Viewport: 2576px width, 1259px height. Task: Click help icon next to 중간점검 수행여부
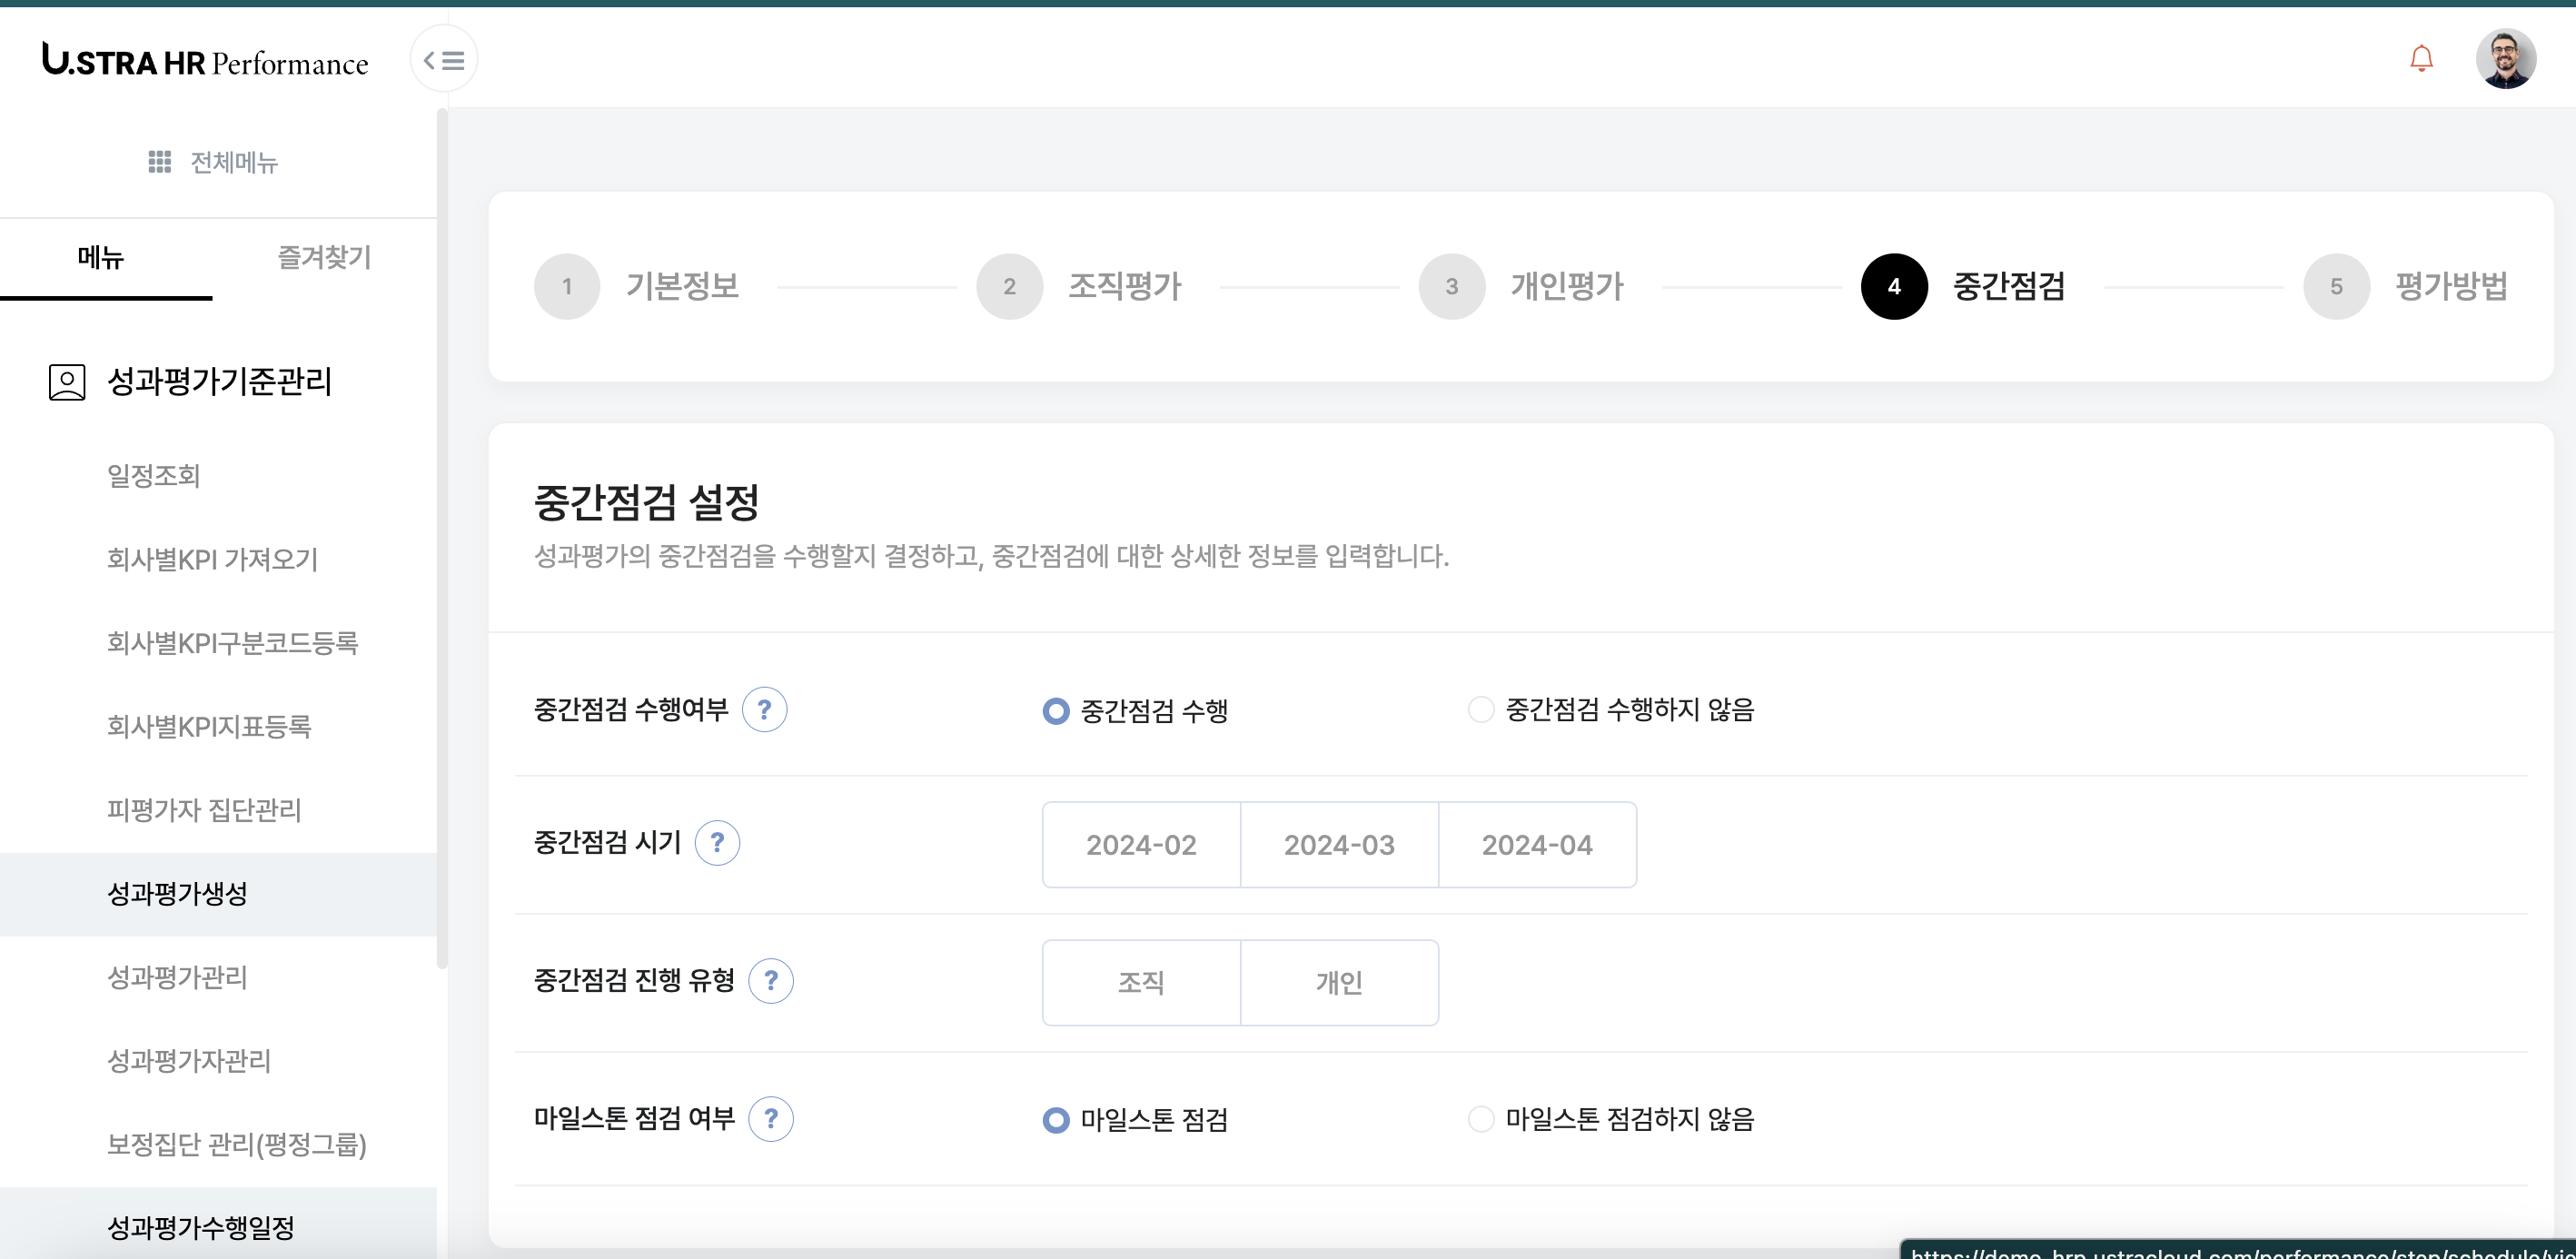(x=764, y=710)
